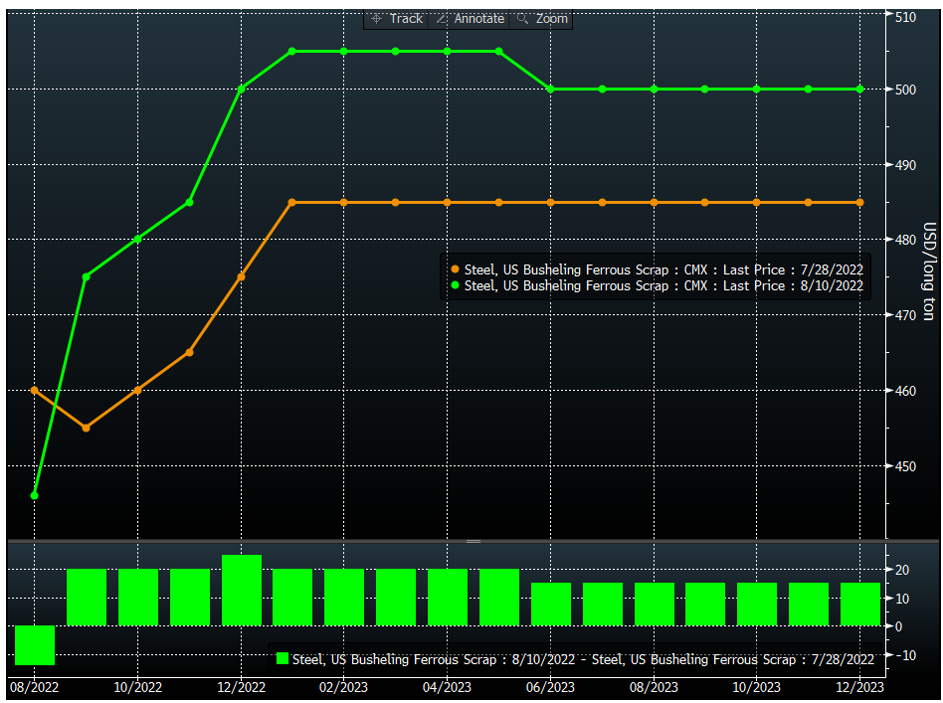
Task: Click the 06/2023 x-axis date label
Action: 551,687
